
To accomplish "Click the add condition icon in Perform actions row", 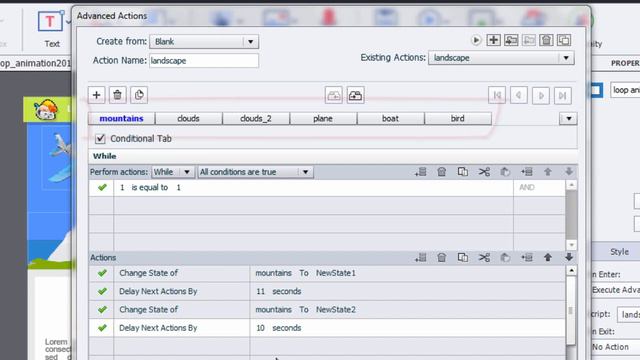I will pyautogui.click(x=420, y=172).
